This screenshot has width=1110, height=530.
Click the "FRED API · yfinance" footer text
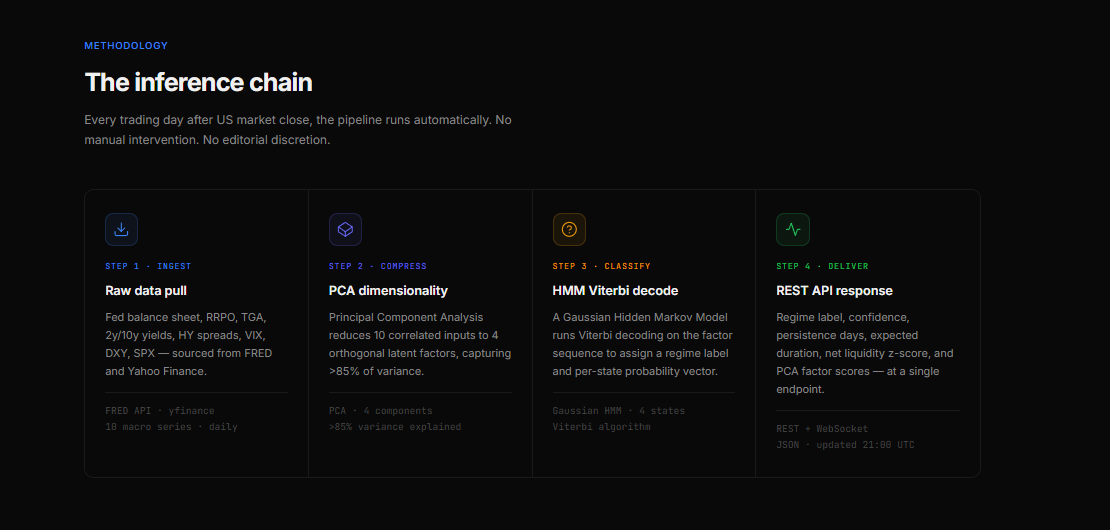point(160,411)
